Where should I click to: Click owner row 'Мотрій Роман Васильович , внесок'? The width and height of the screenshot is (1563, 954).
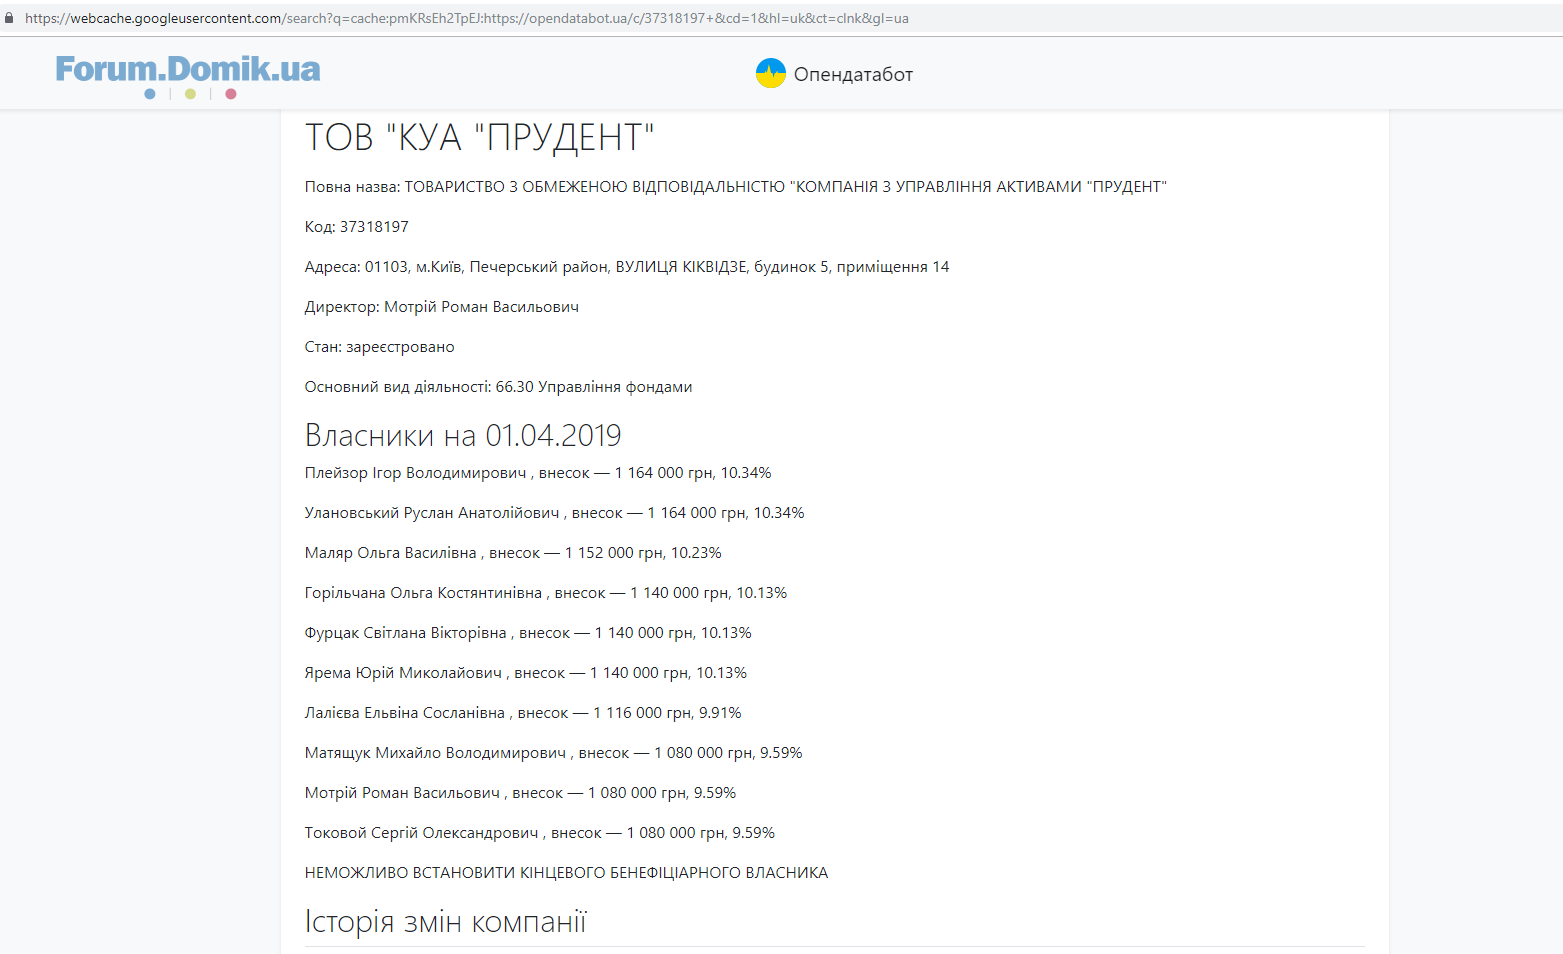pos(520,793)
